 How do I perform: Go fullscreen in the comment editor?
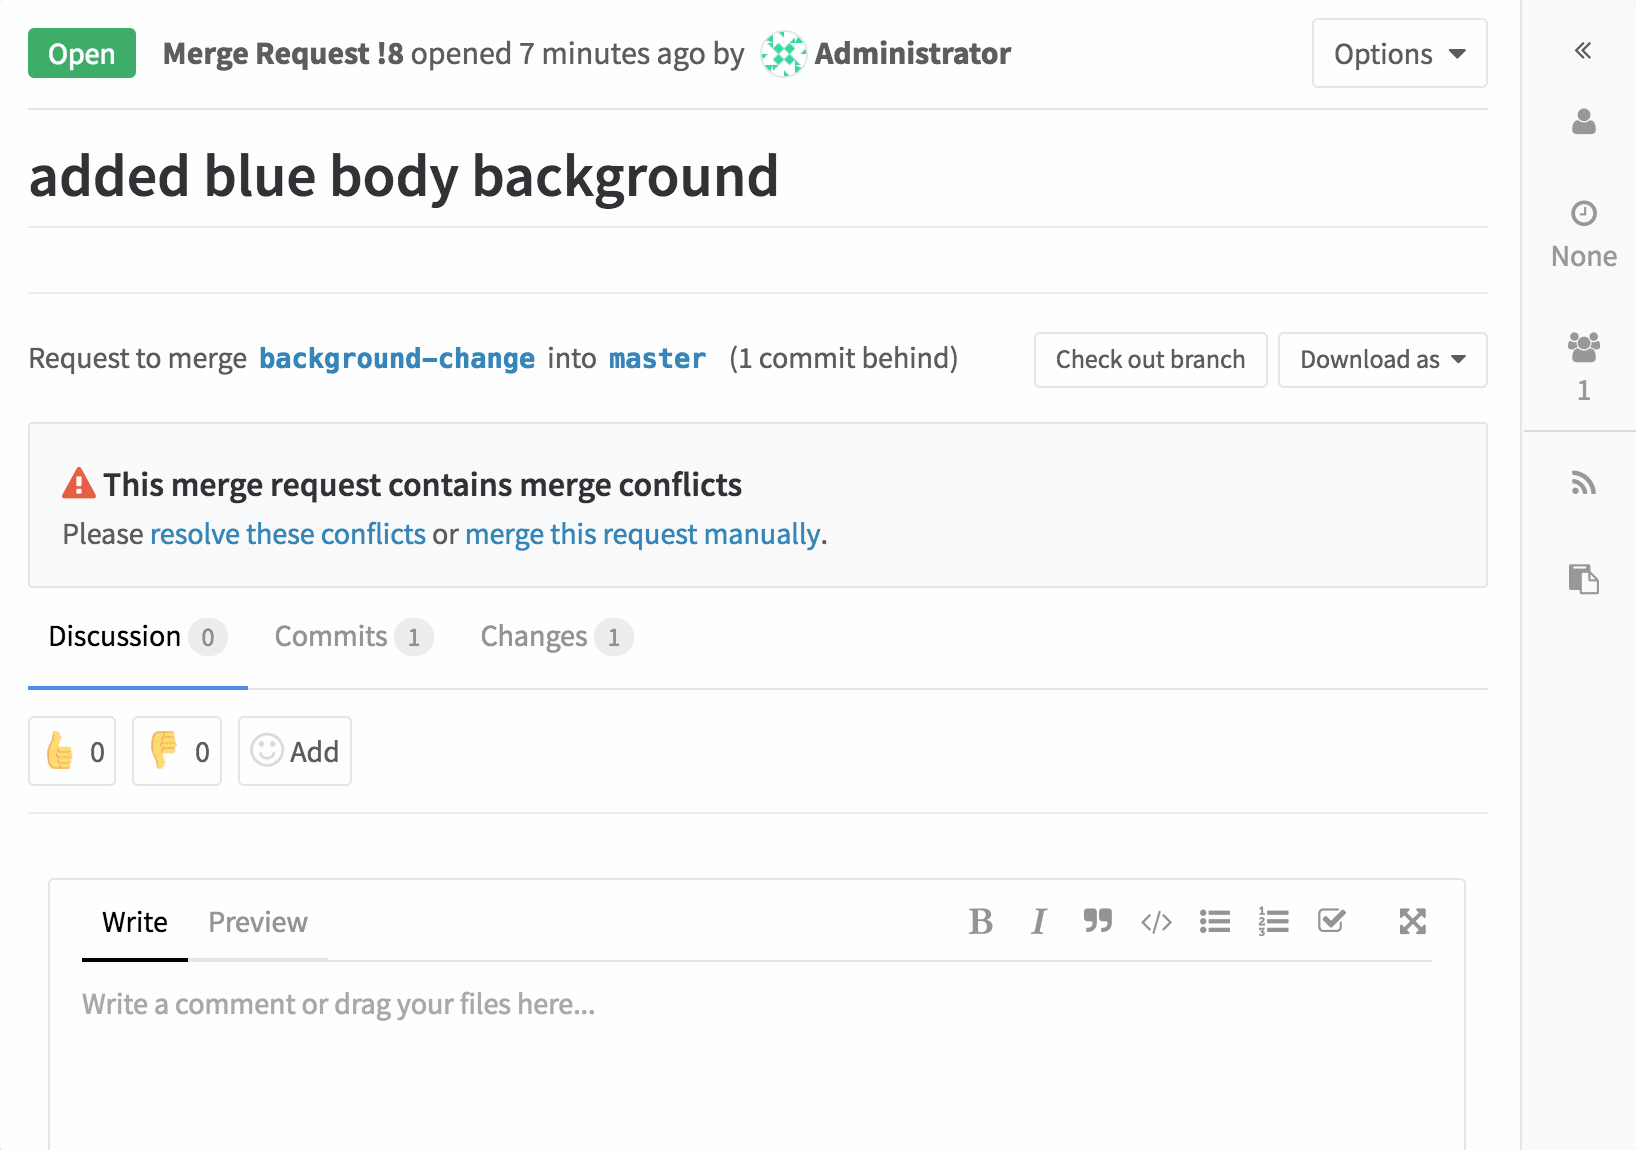coord(1412,922)
